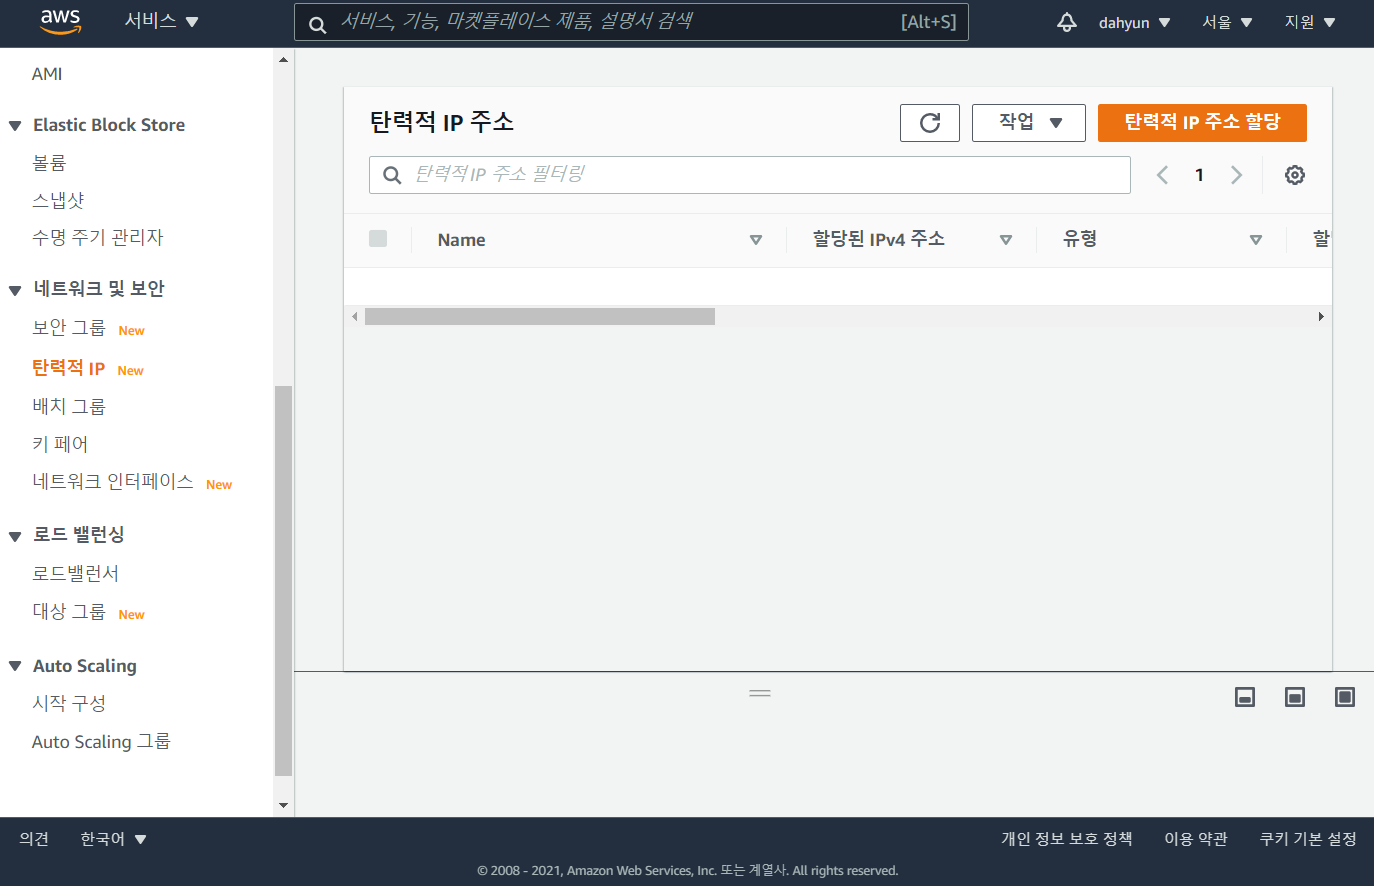Click the search magnifier in top bar

[x=317, y=24]
